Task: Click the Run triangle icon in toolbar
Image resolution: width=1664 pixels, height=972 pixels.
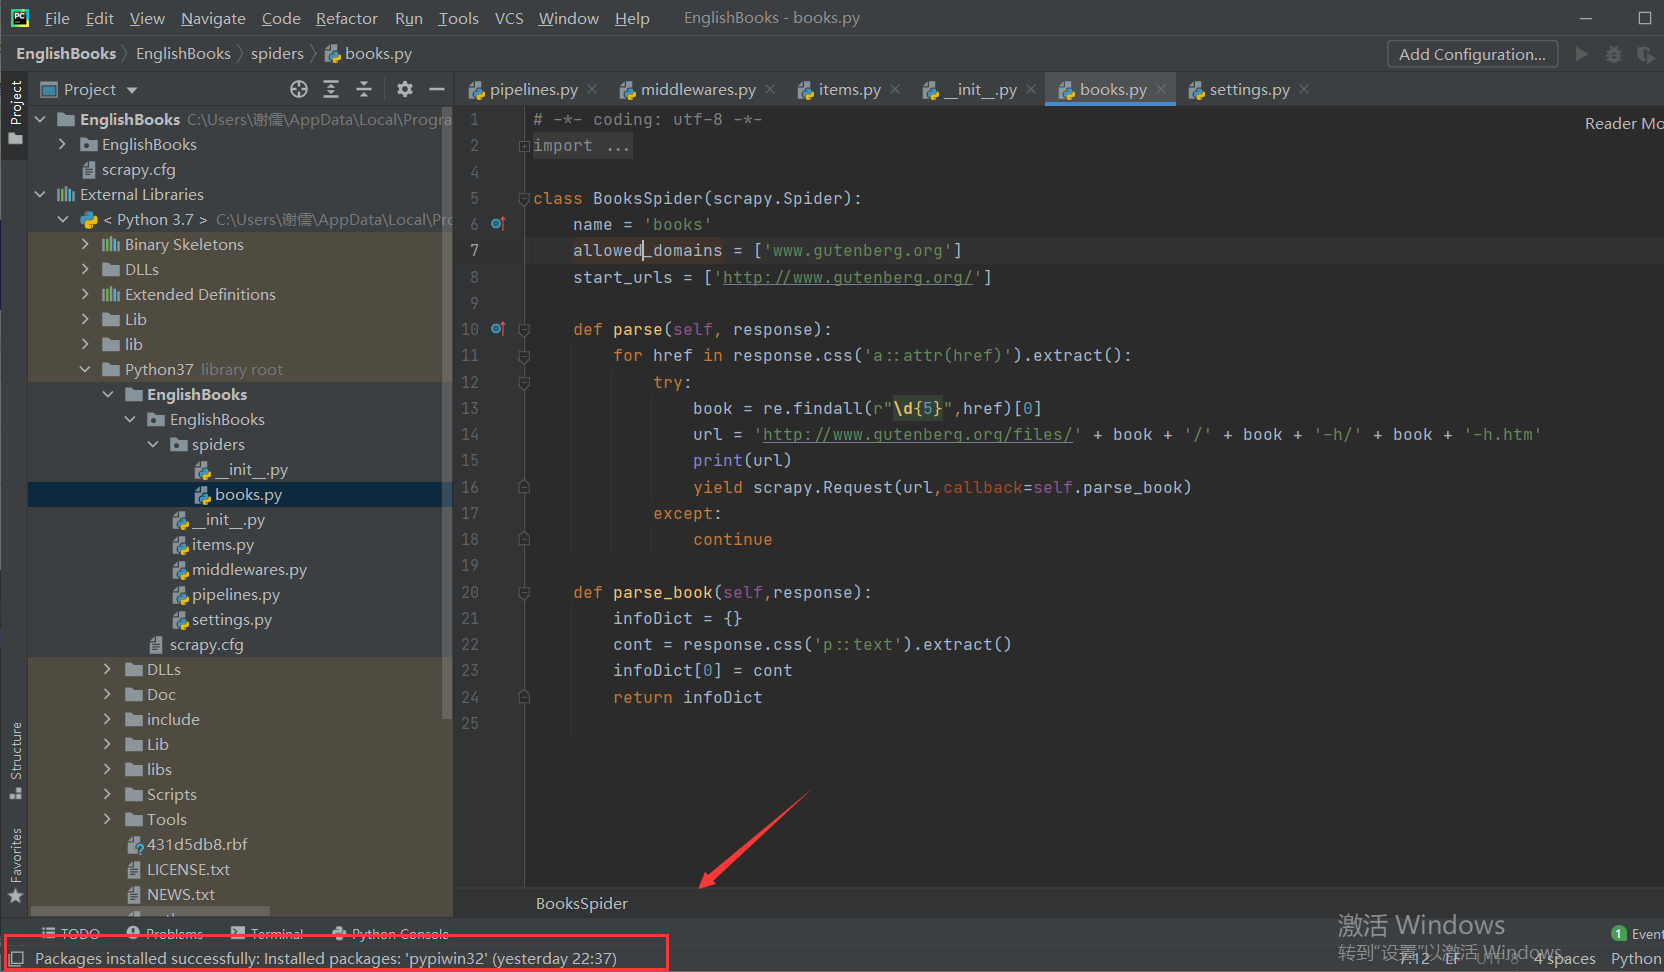Action: tap(1581, 54)
